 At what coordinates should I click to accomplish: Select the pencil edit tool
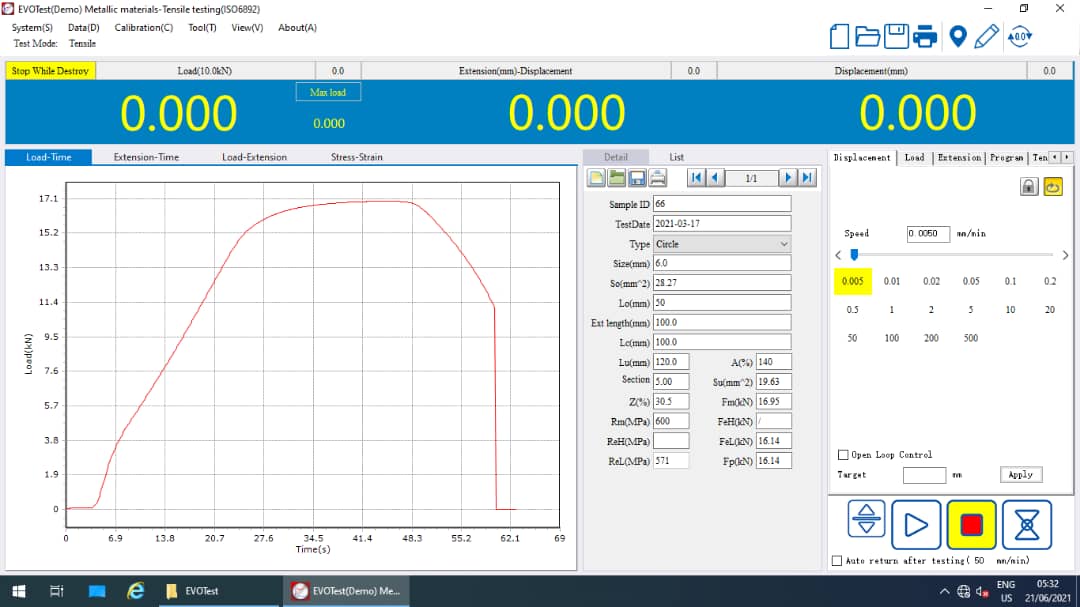(x=988, y=36)
